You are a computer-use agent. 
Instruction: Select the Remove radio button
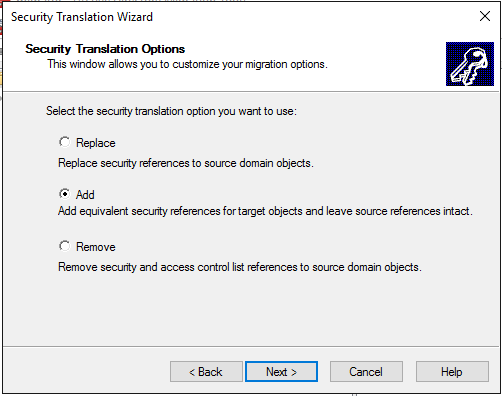(x=64, y=246)
